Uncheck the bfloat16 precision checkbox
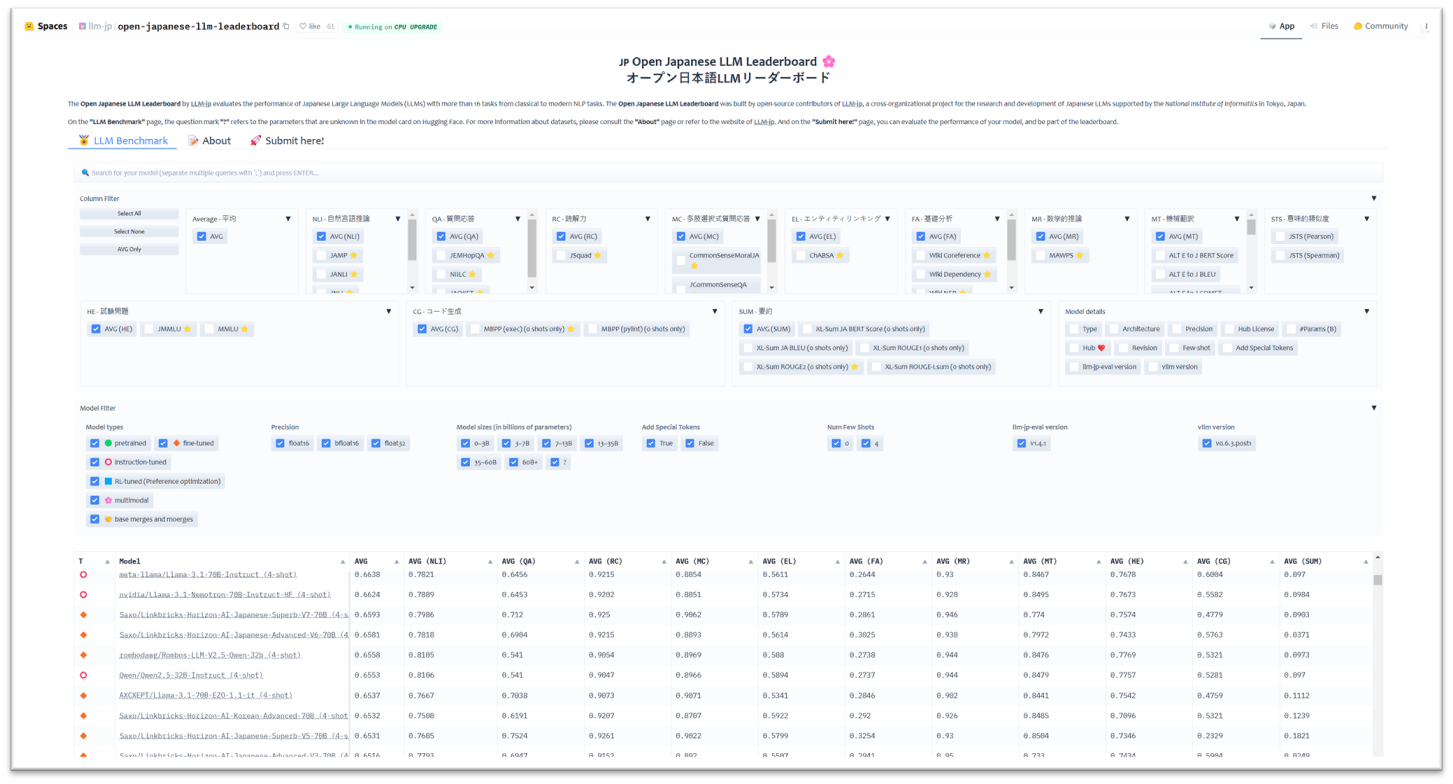 click(326, 443)
